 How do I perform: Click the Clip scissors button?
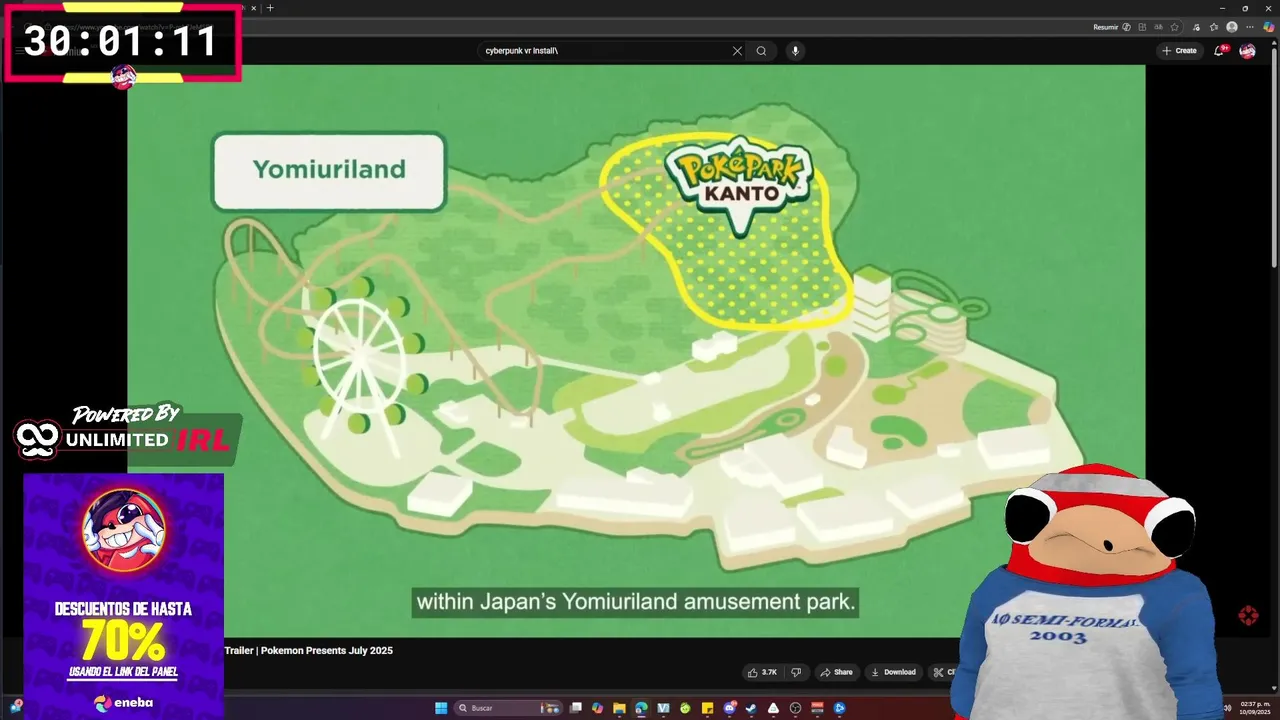[x=943, y=672]
